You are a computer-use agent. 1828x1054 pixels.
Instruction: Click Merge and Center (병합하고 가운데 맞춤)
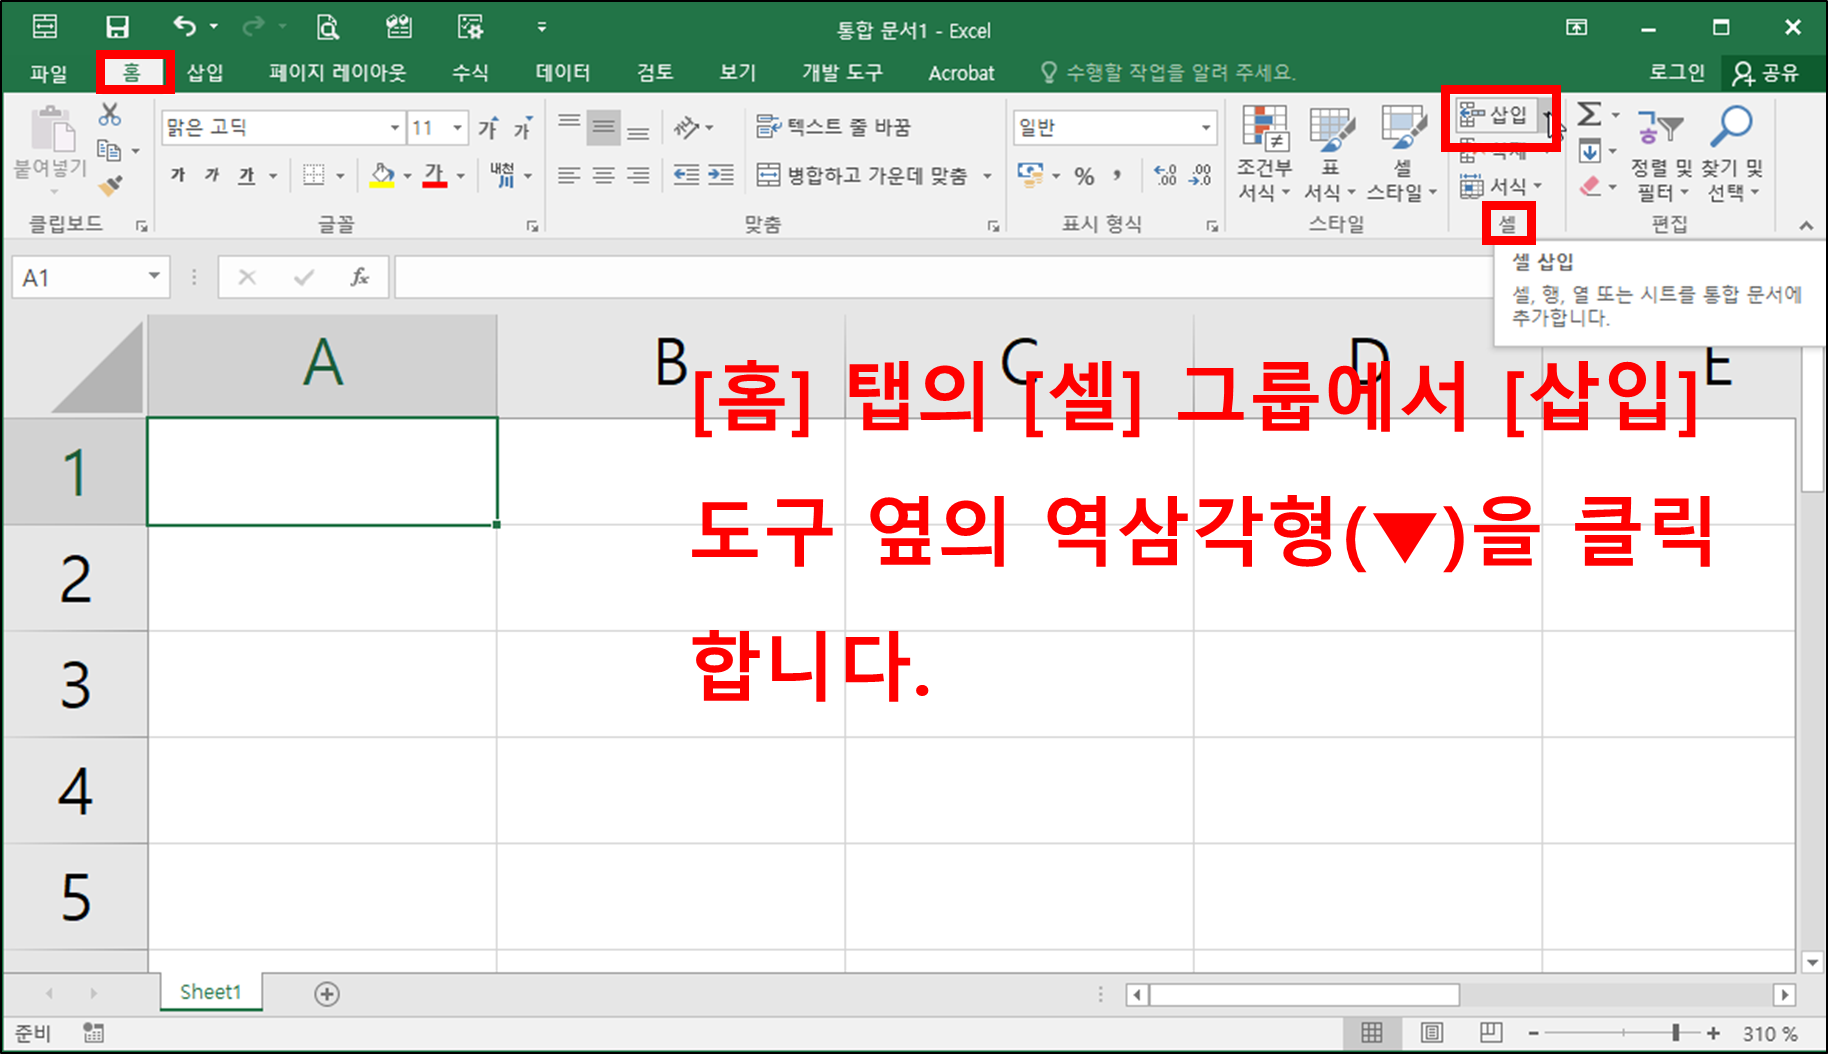pyautogui.click(x=862, y=175)
